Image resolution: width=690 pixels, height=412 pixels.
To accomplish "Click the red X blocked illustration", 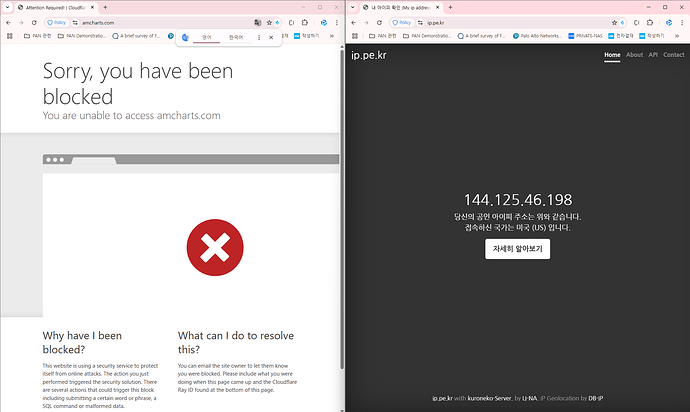I will tap(215, 247).
